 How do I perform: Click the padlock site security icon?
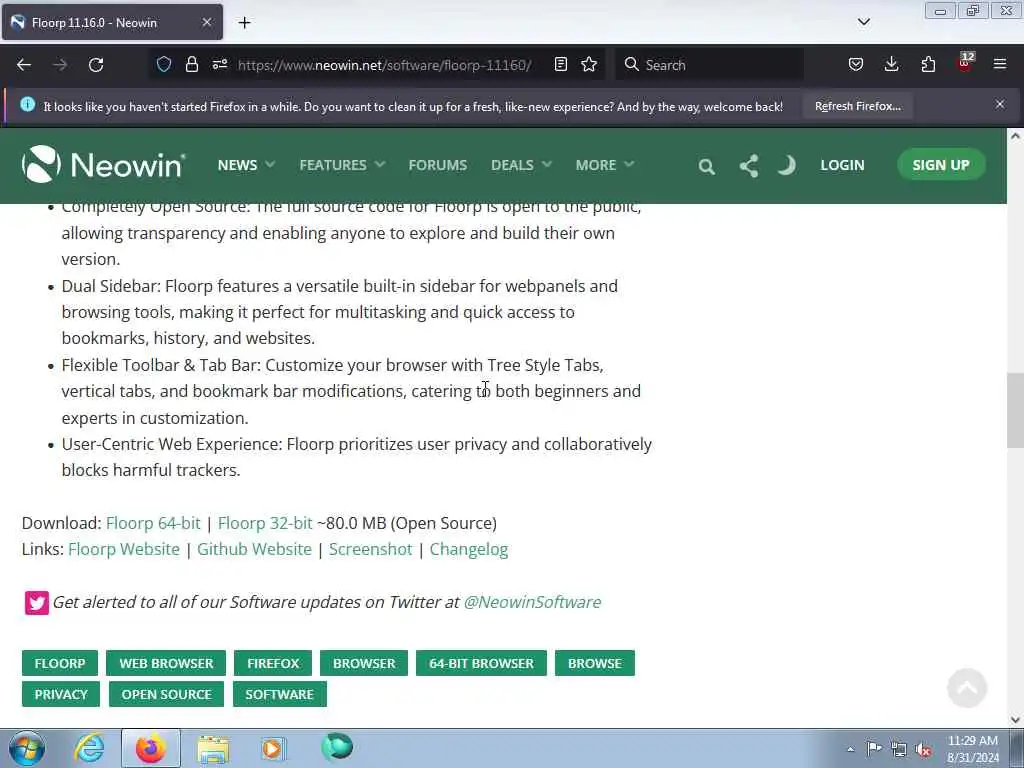click(191, 64)
